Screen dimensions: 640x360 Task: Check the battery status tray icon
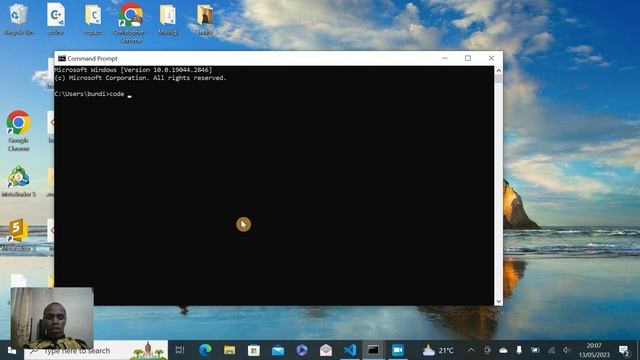point(535,350)
